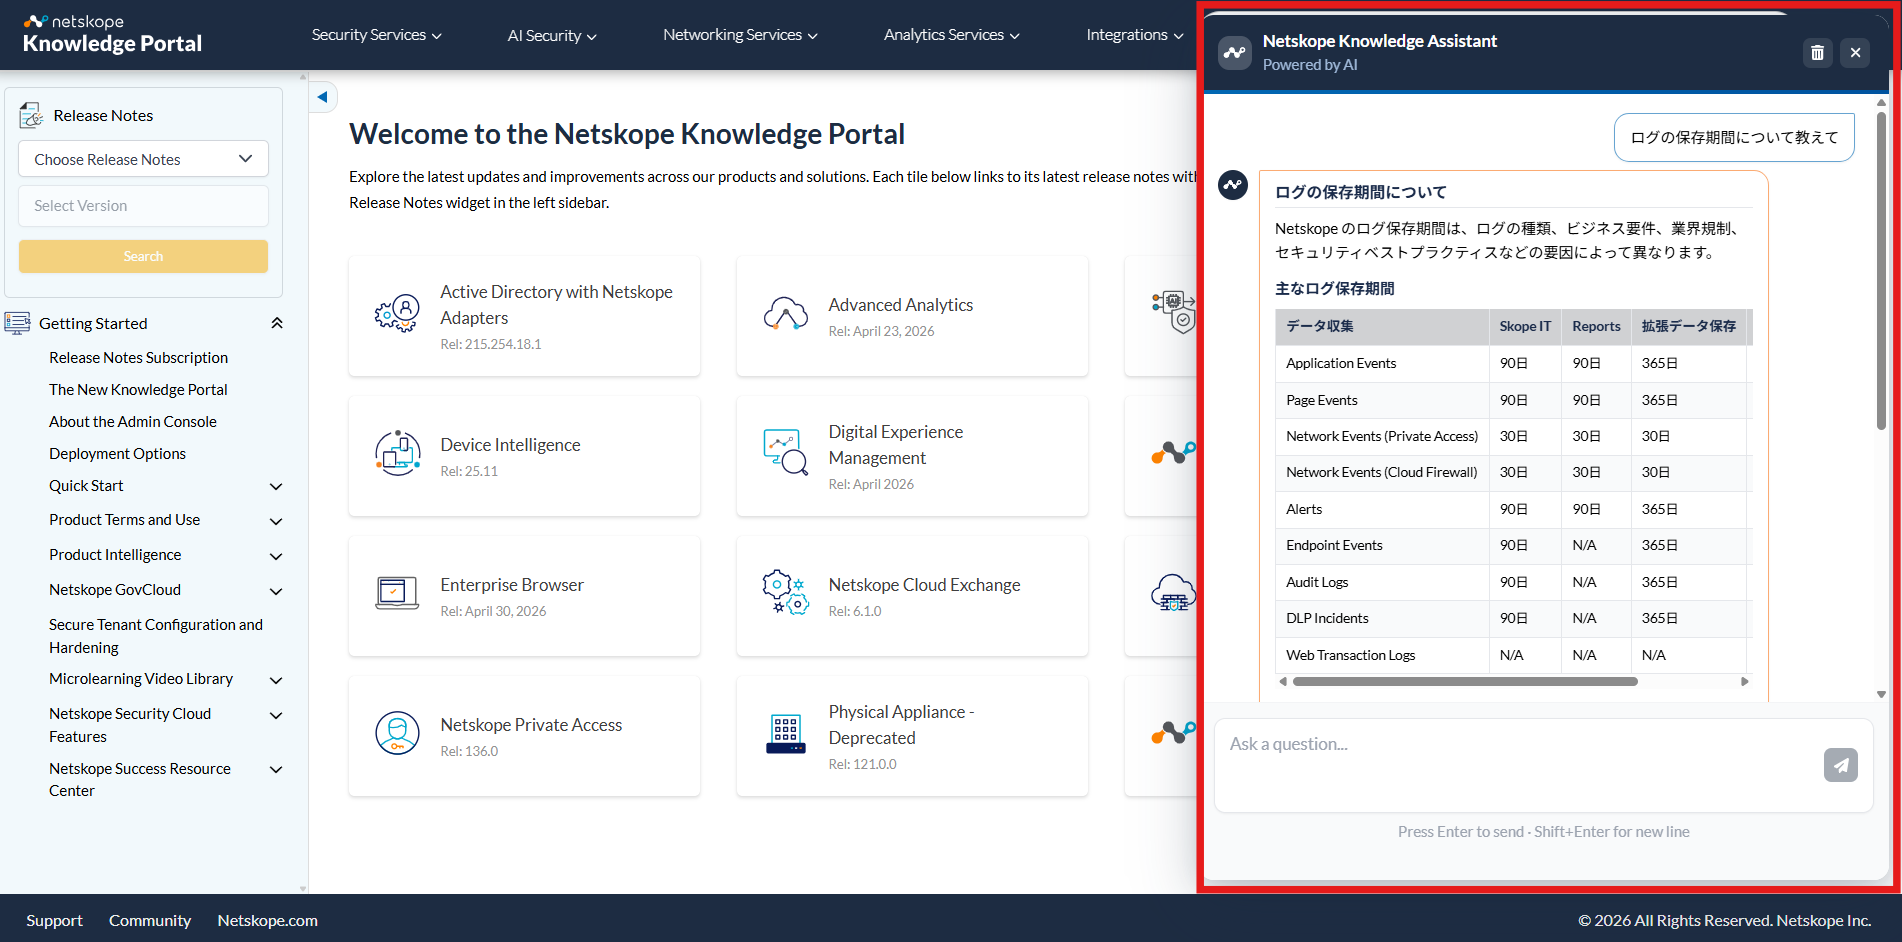The height and width of the screenshot is (942, 1902).
Task: Open the Deployment Options link
Action: [117, 454]
